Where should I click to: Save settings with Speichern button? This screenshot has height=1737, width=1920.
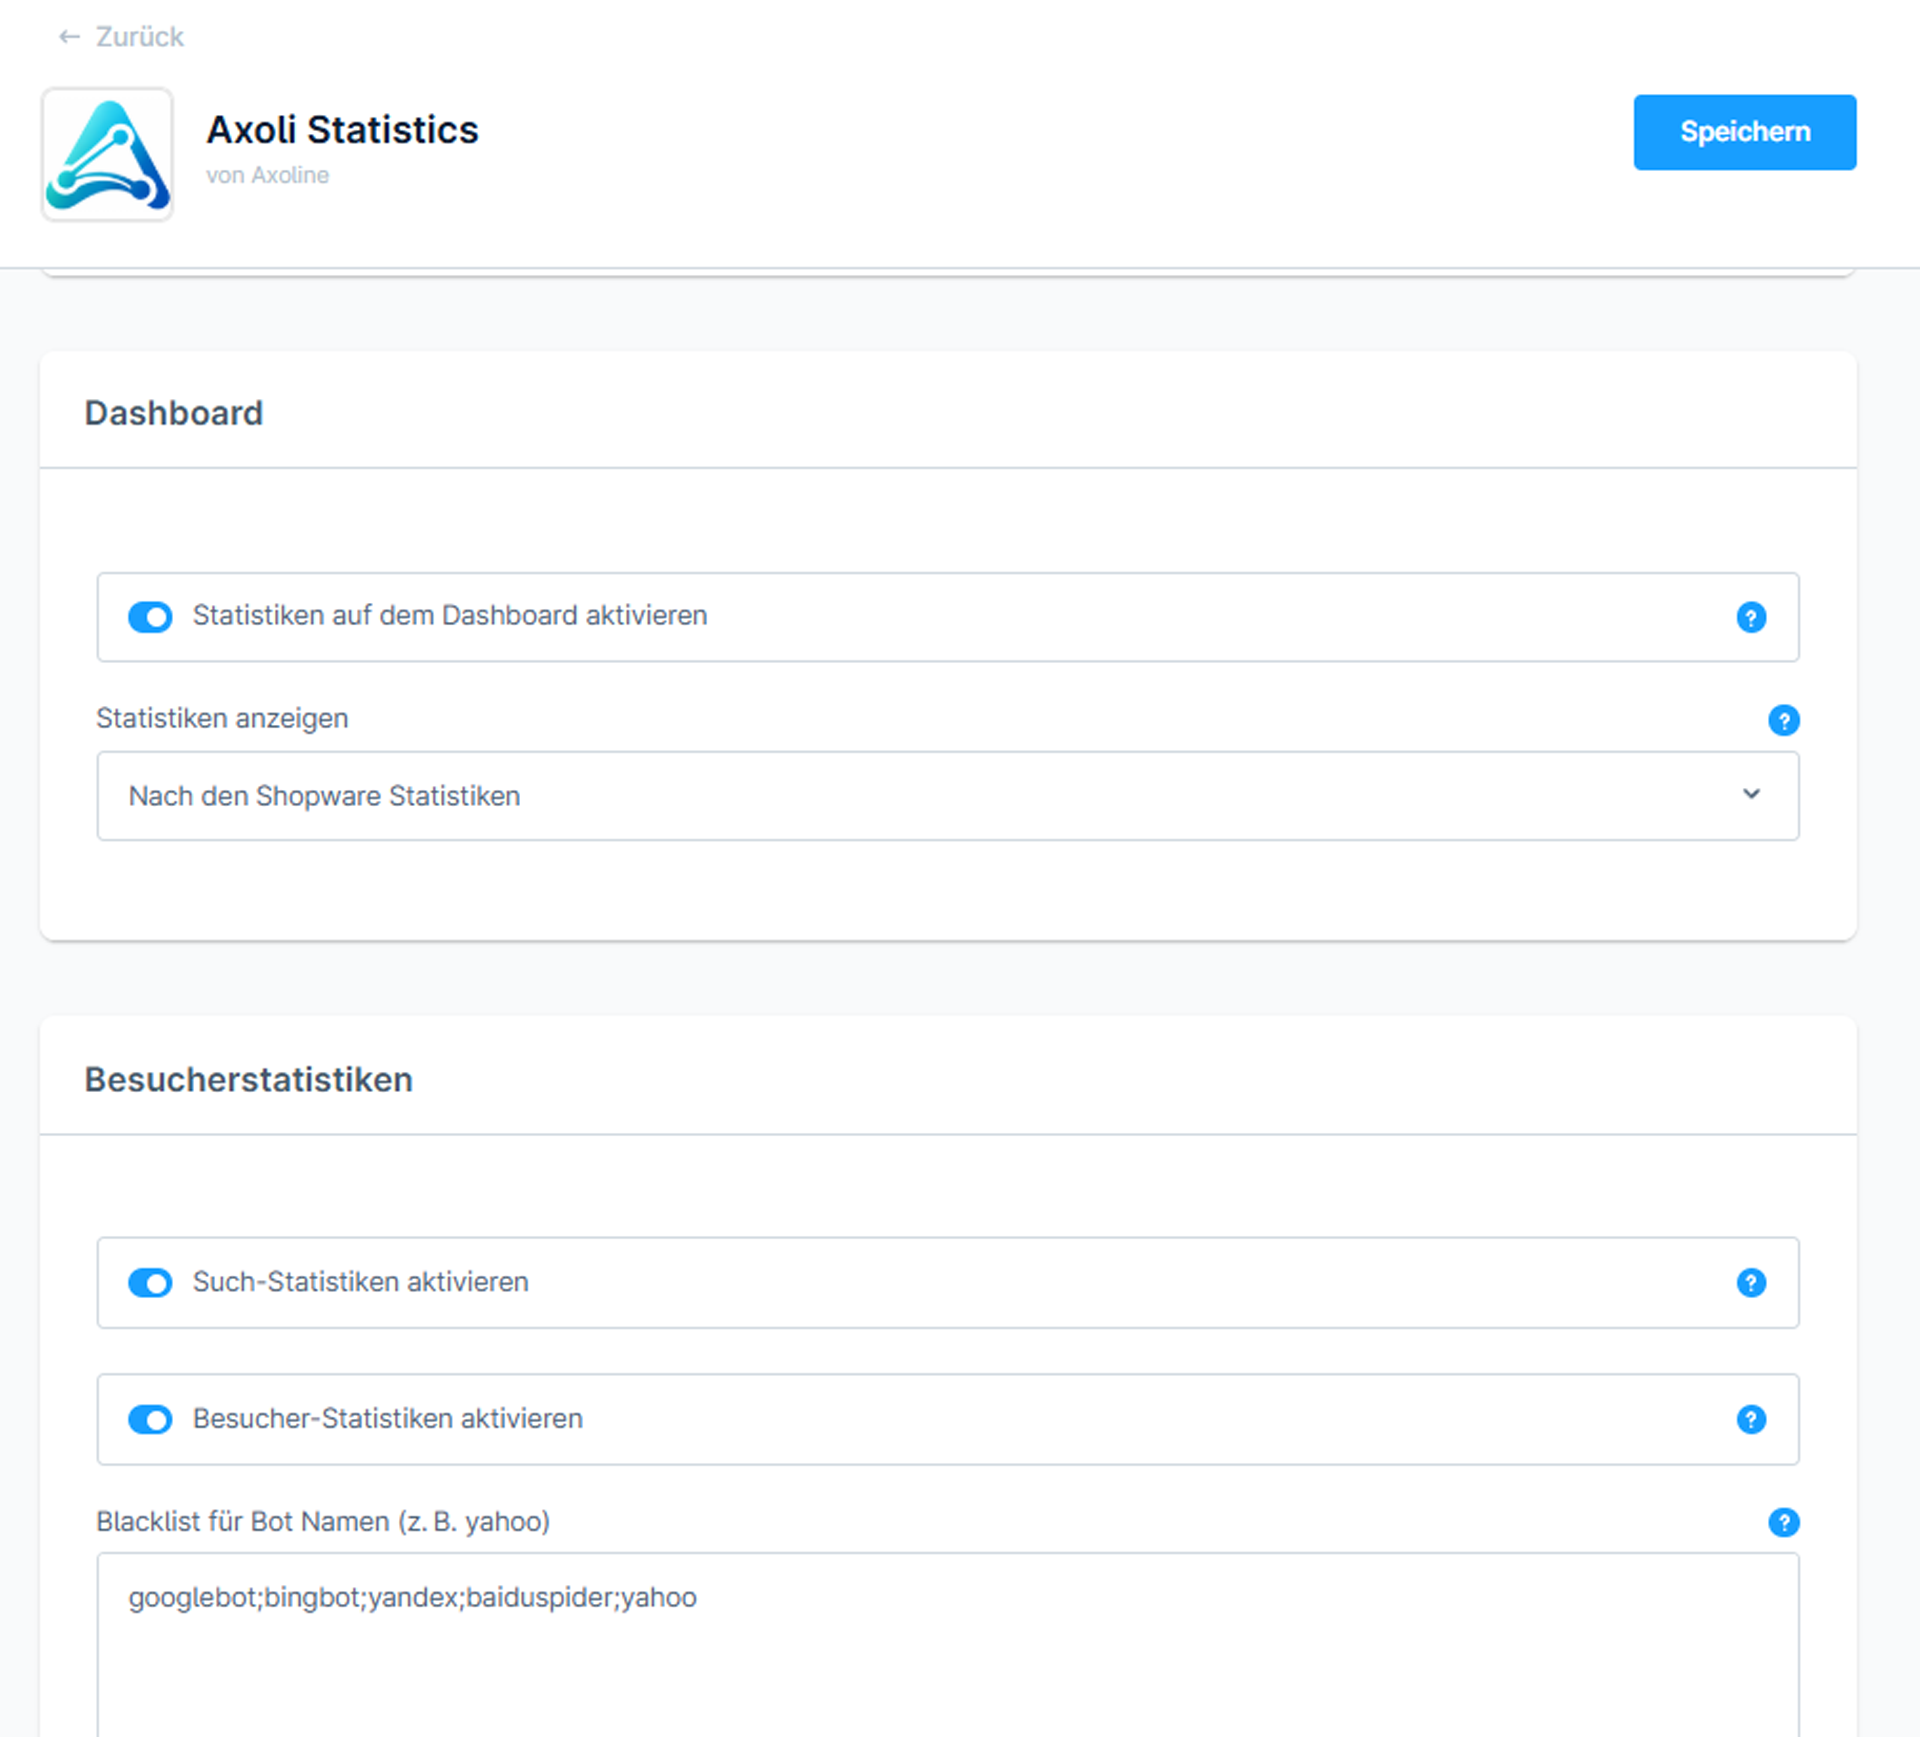[x=1744, y=132]
